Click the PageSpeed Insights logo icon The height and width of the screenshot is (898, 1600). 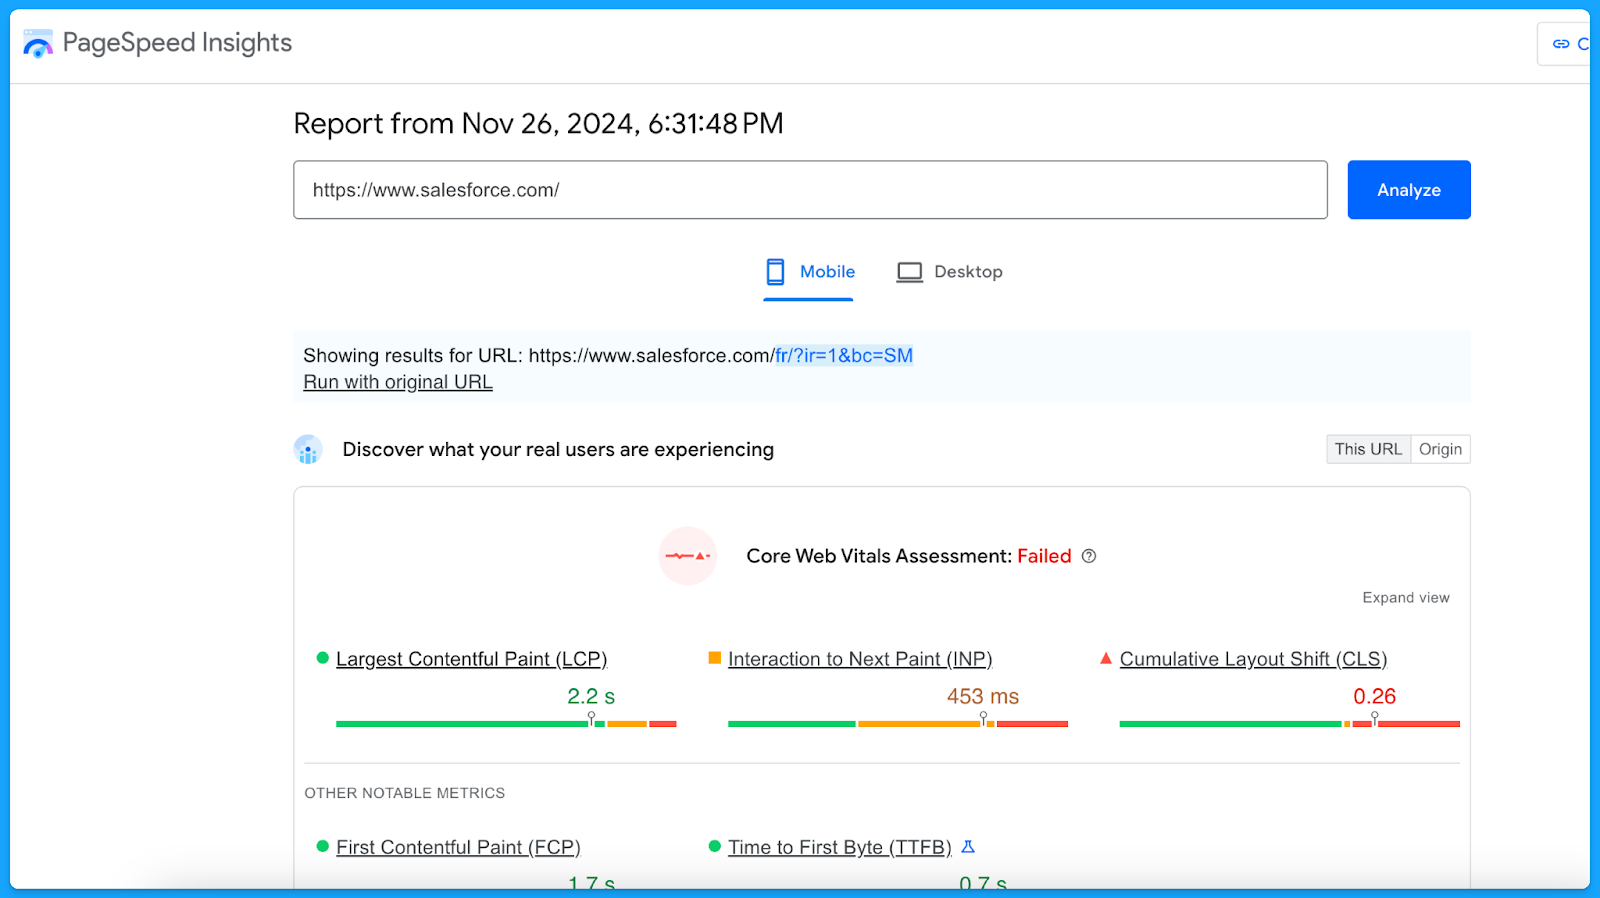[x=37, y=43]
